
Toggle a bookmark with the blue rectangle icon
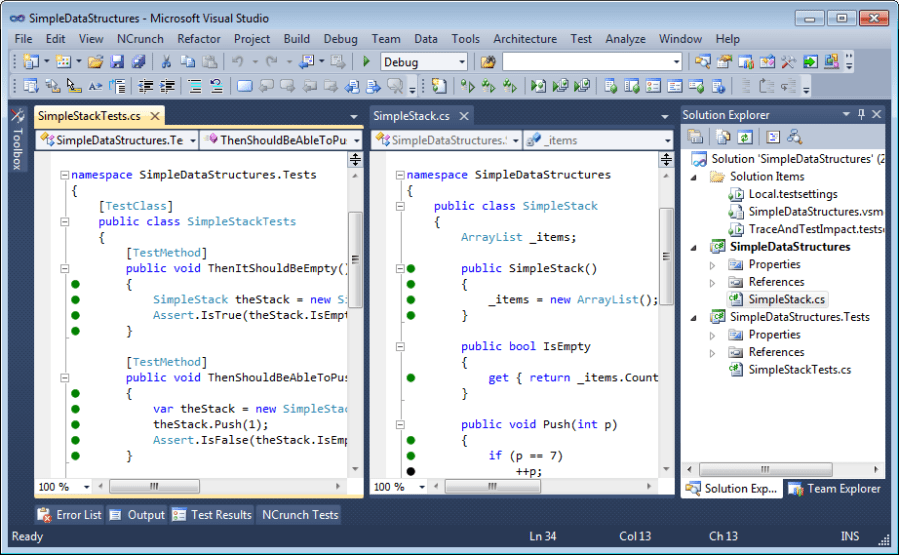tap(245, 87)
